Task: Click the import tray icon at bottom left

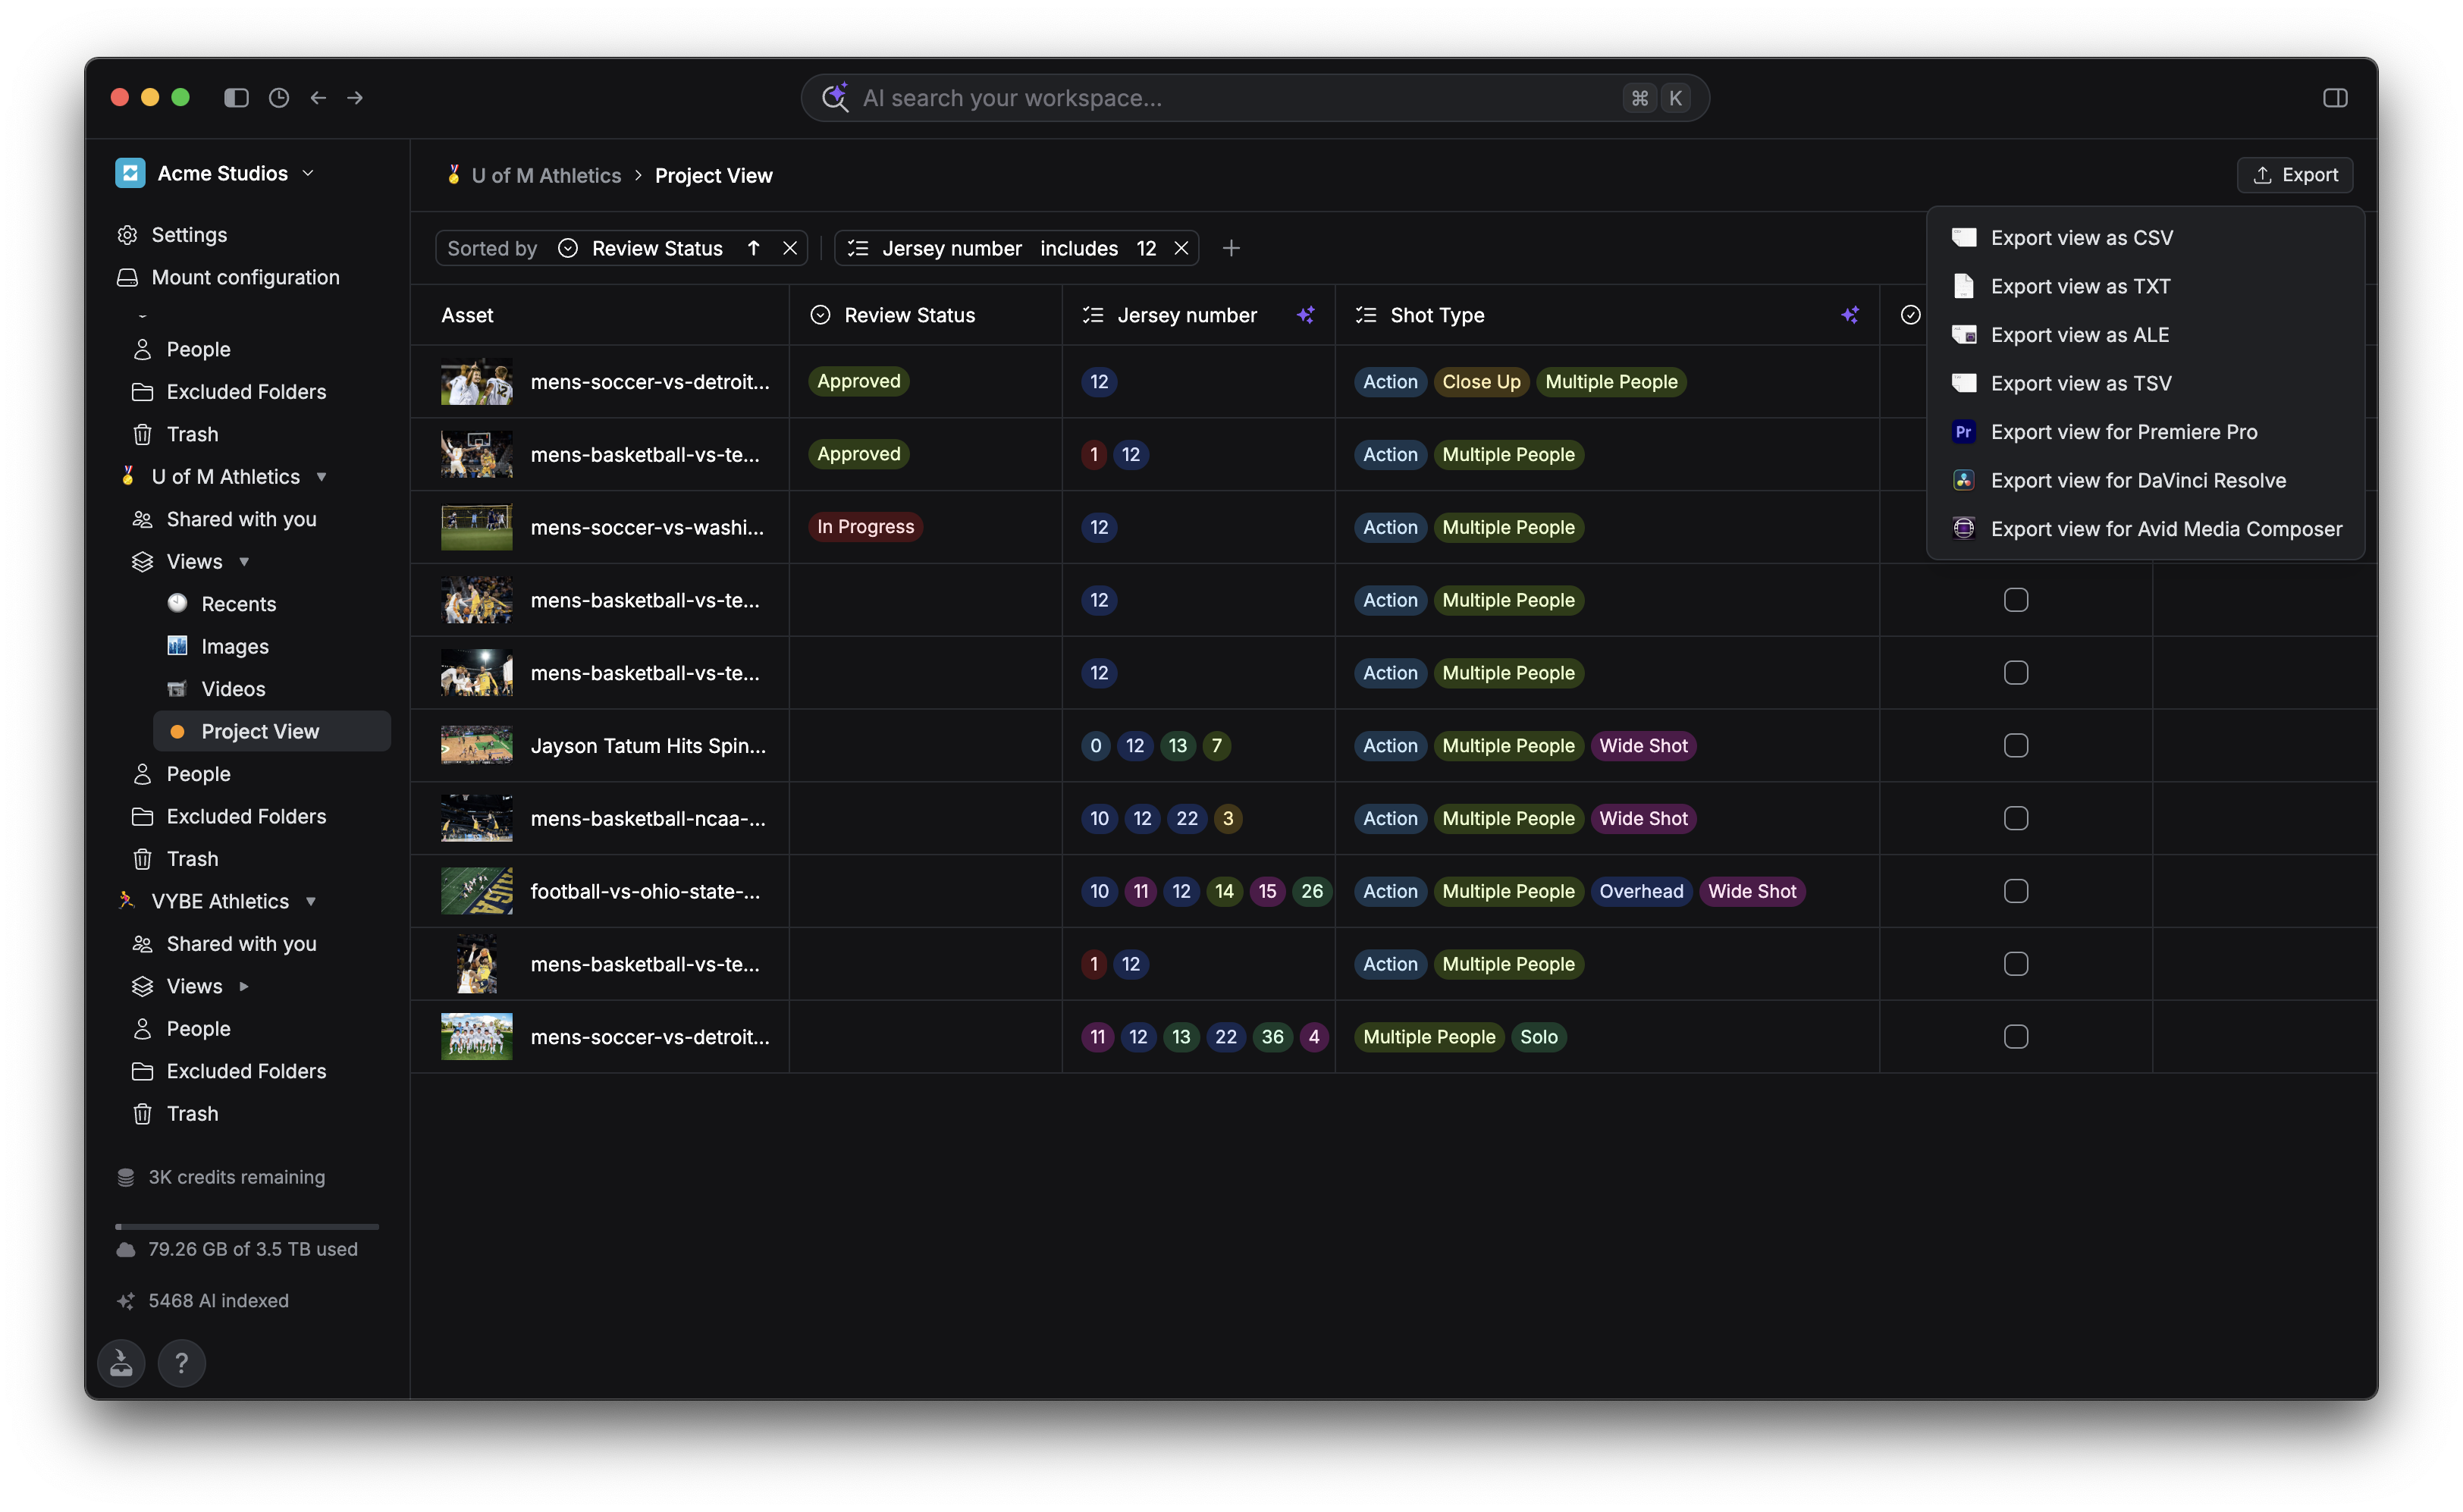Action: point(121,1362)
